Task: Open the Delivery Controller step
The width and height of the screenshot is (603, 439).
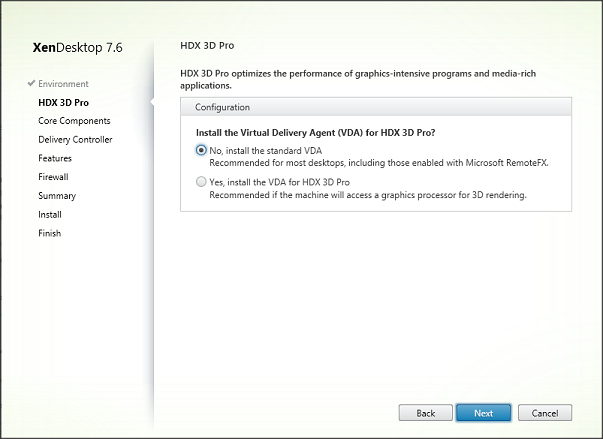Action: click(x=75, y=140)
